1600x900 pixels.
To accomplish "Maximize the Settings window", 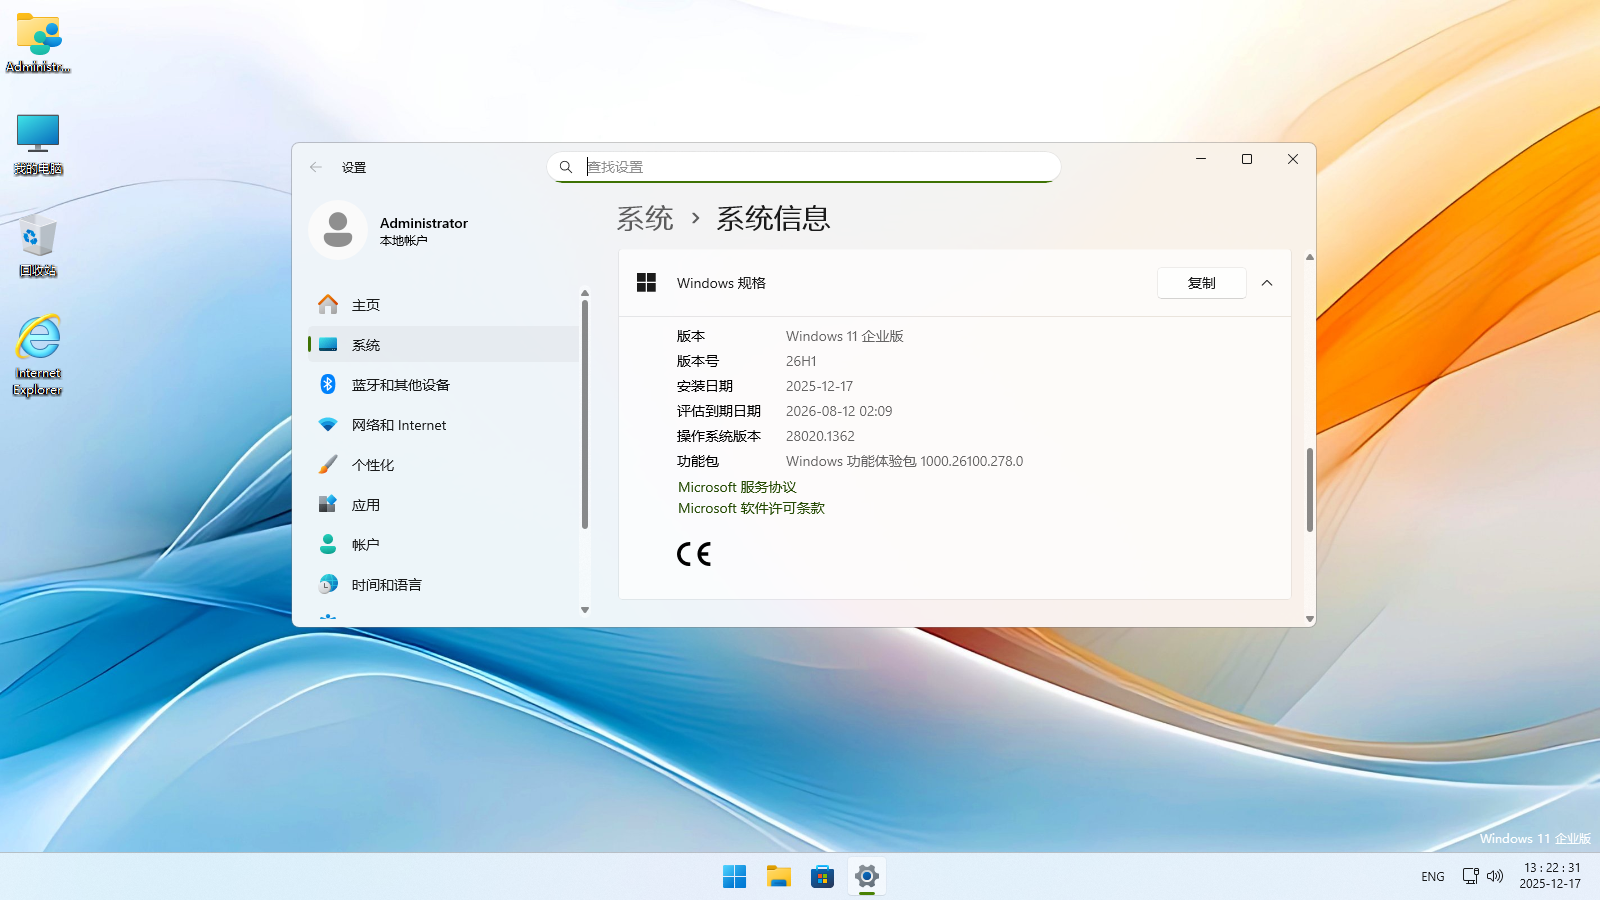I will [1247, 159].
